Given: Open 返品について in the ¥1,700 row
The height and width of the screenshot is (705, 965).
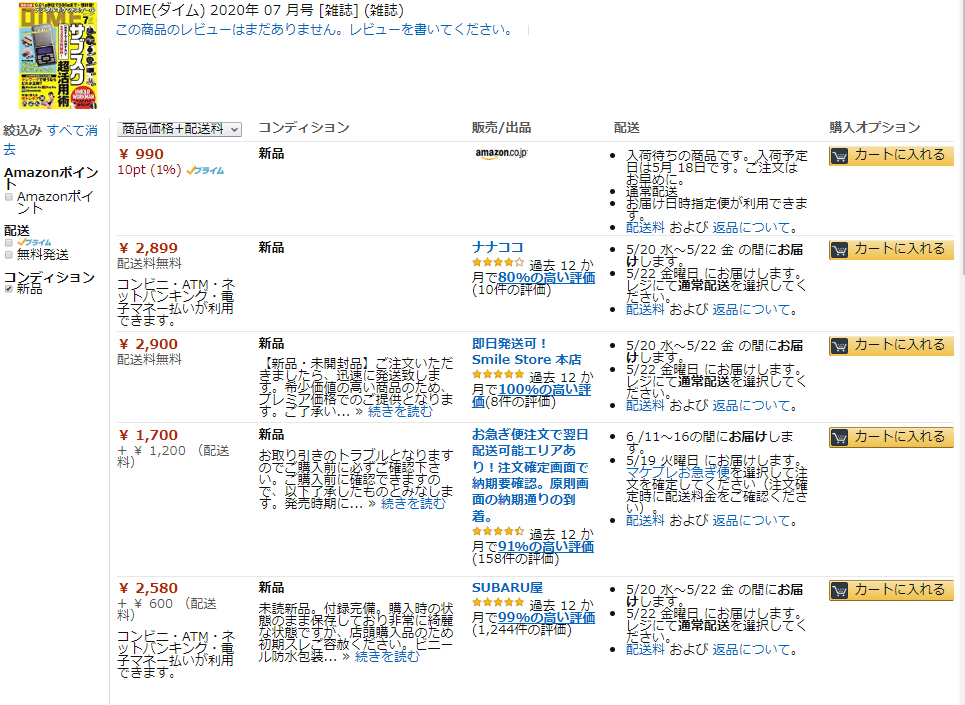Looking at the screenshot, I should 751,520.
